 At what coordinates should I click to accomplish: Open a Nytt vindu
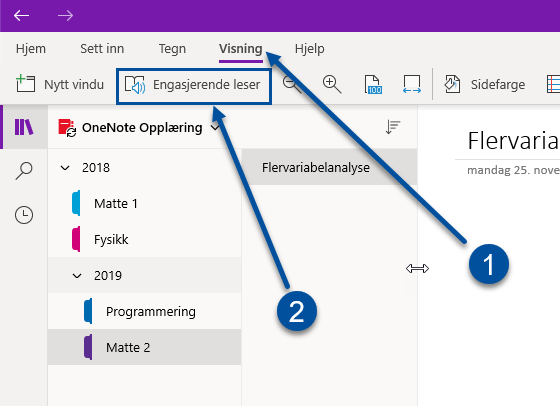[60, 84]
